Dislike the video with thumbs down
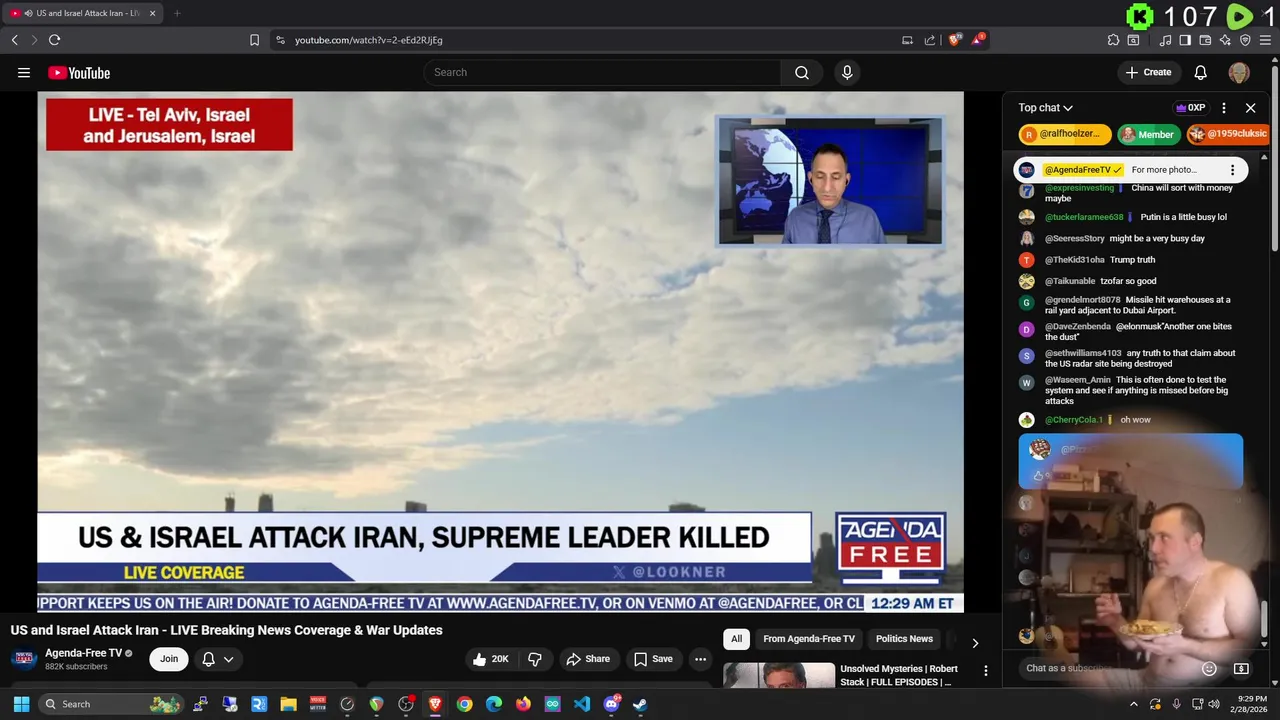This screenshot has height=720, width=1280. pos(535,659)
